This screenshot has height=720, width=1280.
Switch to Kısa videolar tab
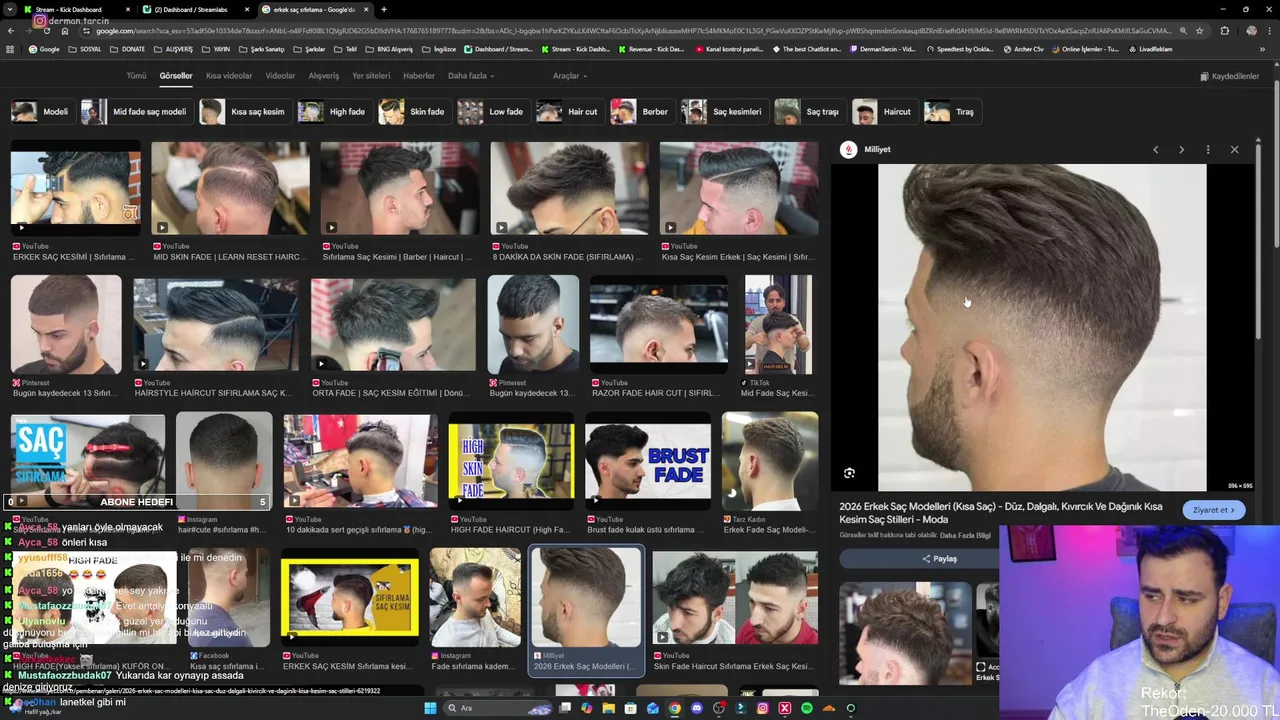click(229, 76)
